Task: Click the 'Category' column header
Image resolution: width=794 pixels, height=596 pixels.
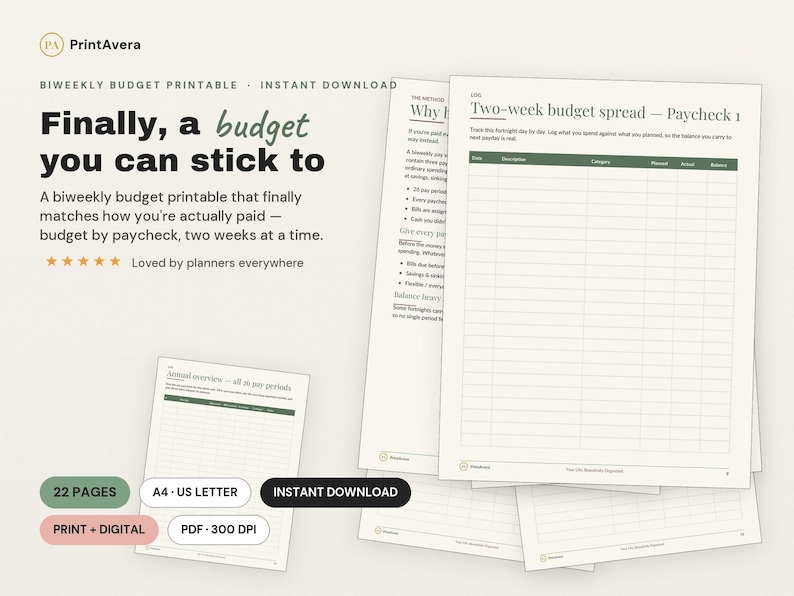Action: 601,162
